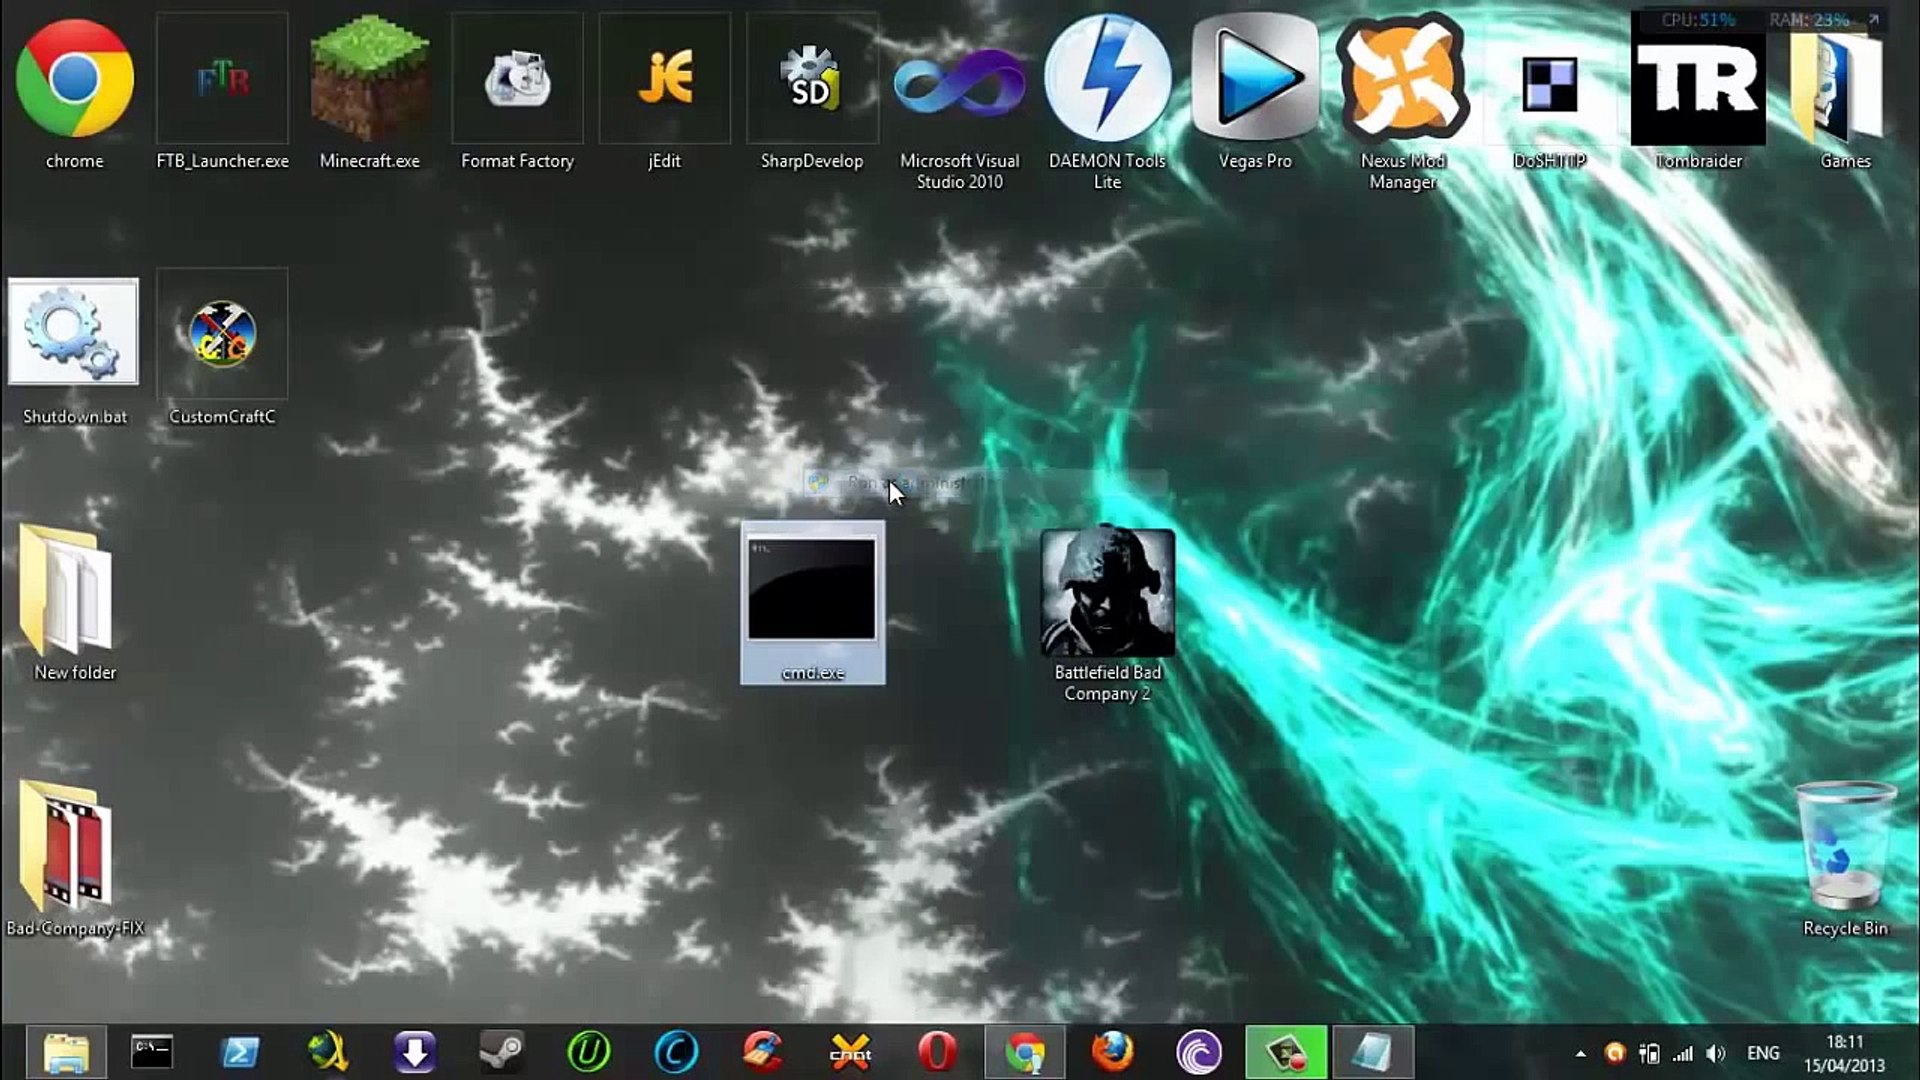
Task: Show hidden system tray icons
Action: (1580, 1053)
